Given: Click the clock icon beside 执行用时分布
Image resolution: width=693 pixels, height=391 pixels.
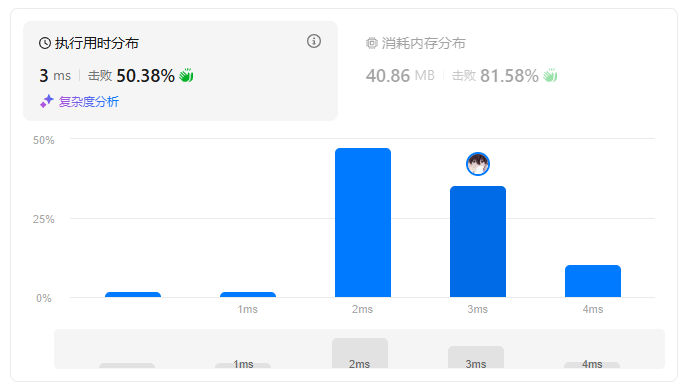Looking at the screenshot, I should pyautogui.click(x=45, y=43).
